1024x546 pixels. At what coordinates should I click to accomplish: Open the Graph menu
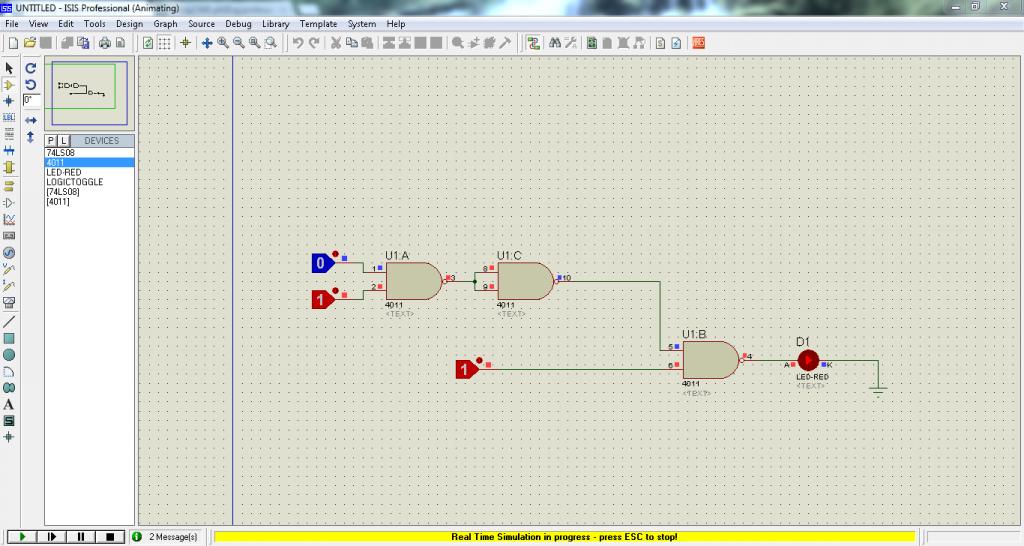(165, 24)
